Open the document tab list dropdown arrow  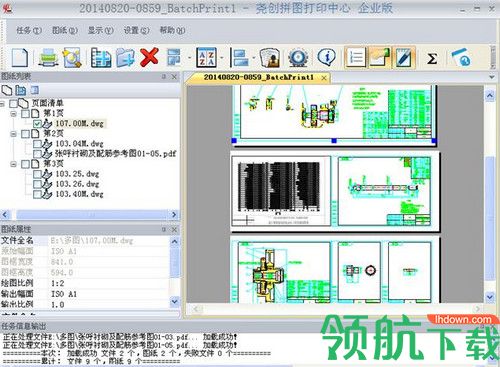[492, 77]
